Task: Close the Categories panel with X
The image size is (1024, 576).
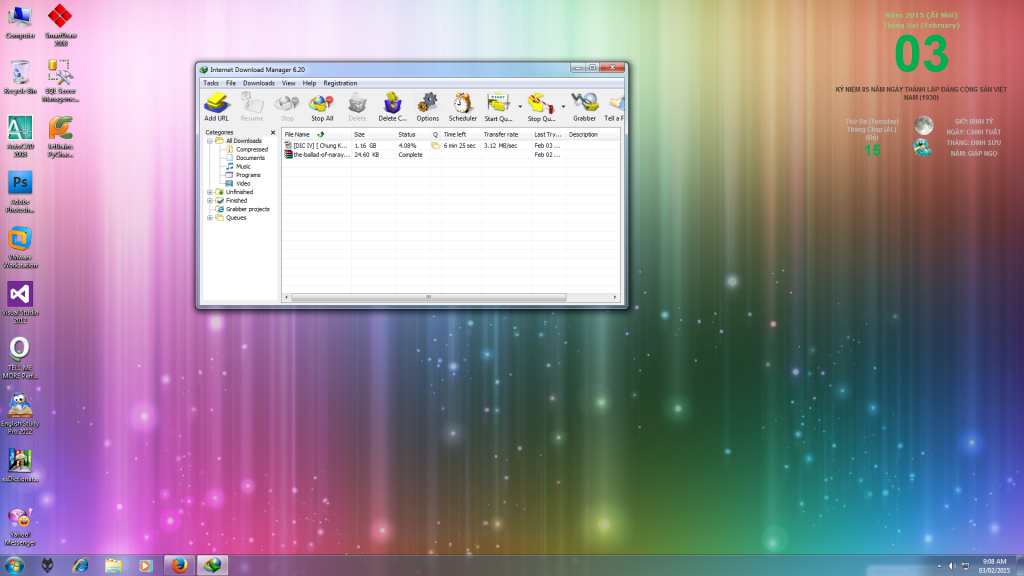Action: [273, 132]
